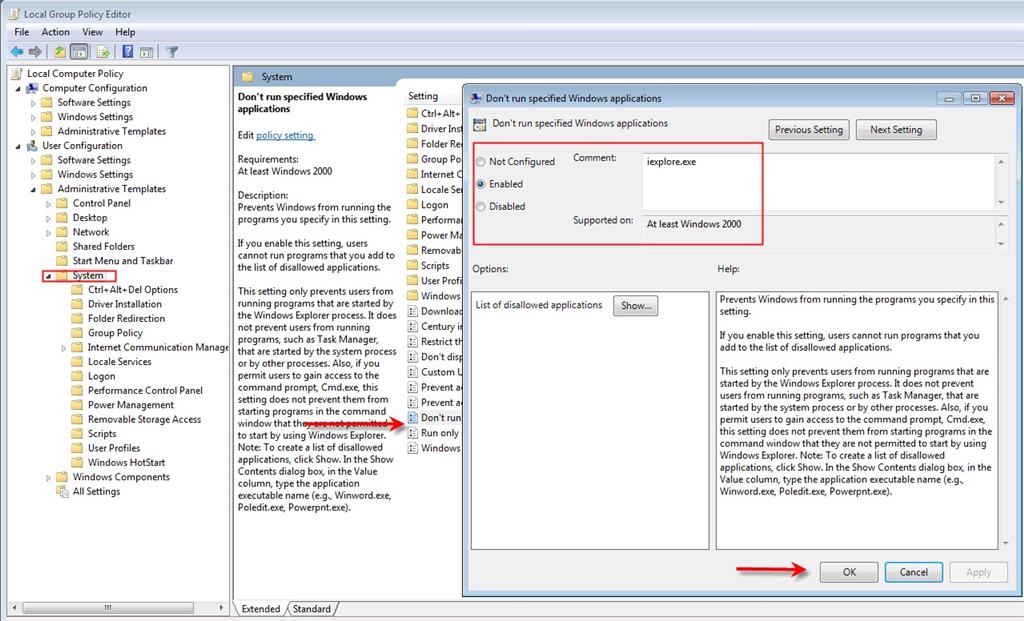This screenshot has height=621, width=1024.
Task: Open the 'policy setting' link
Action: 285,135
